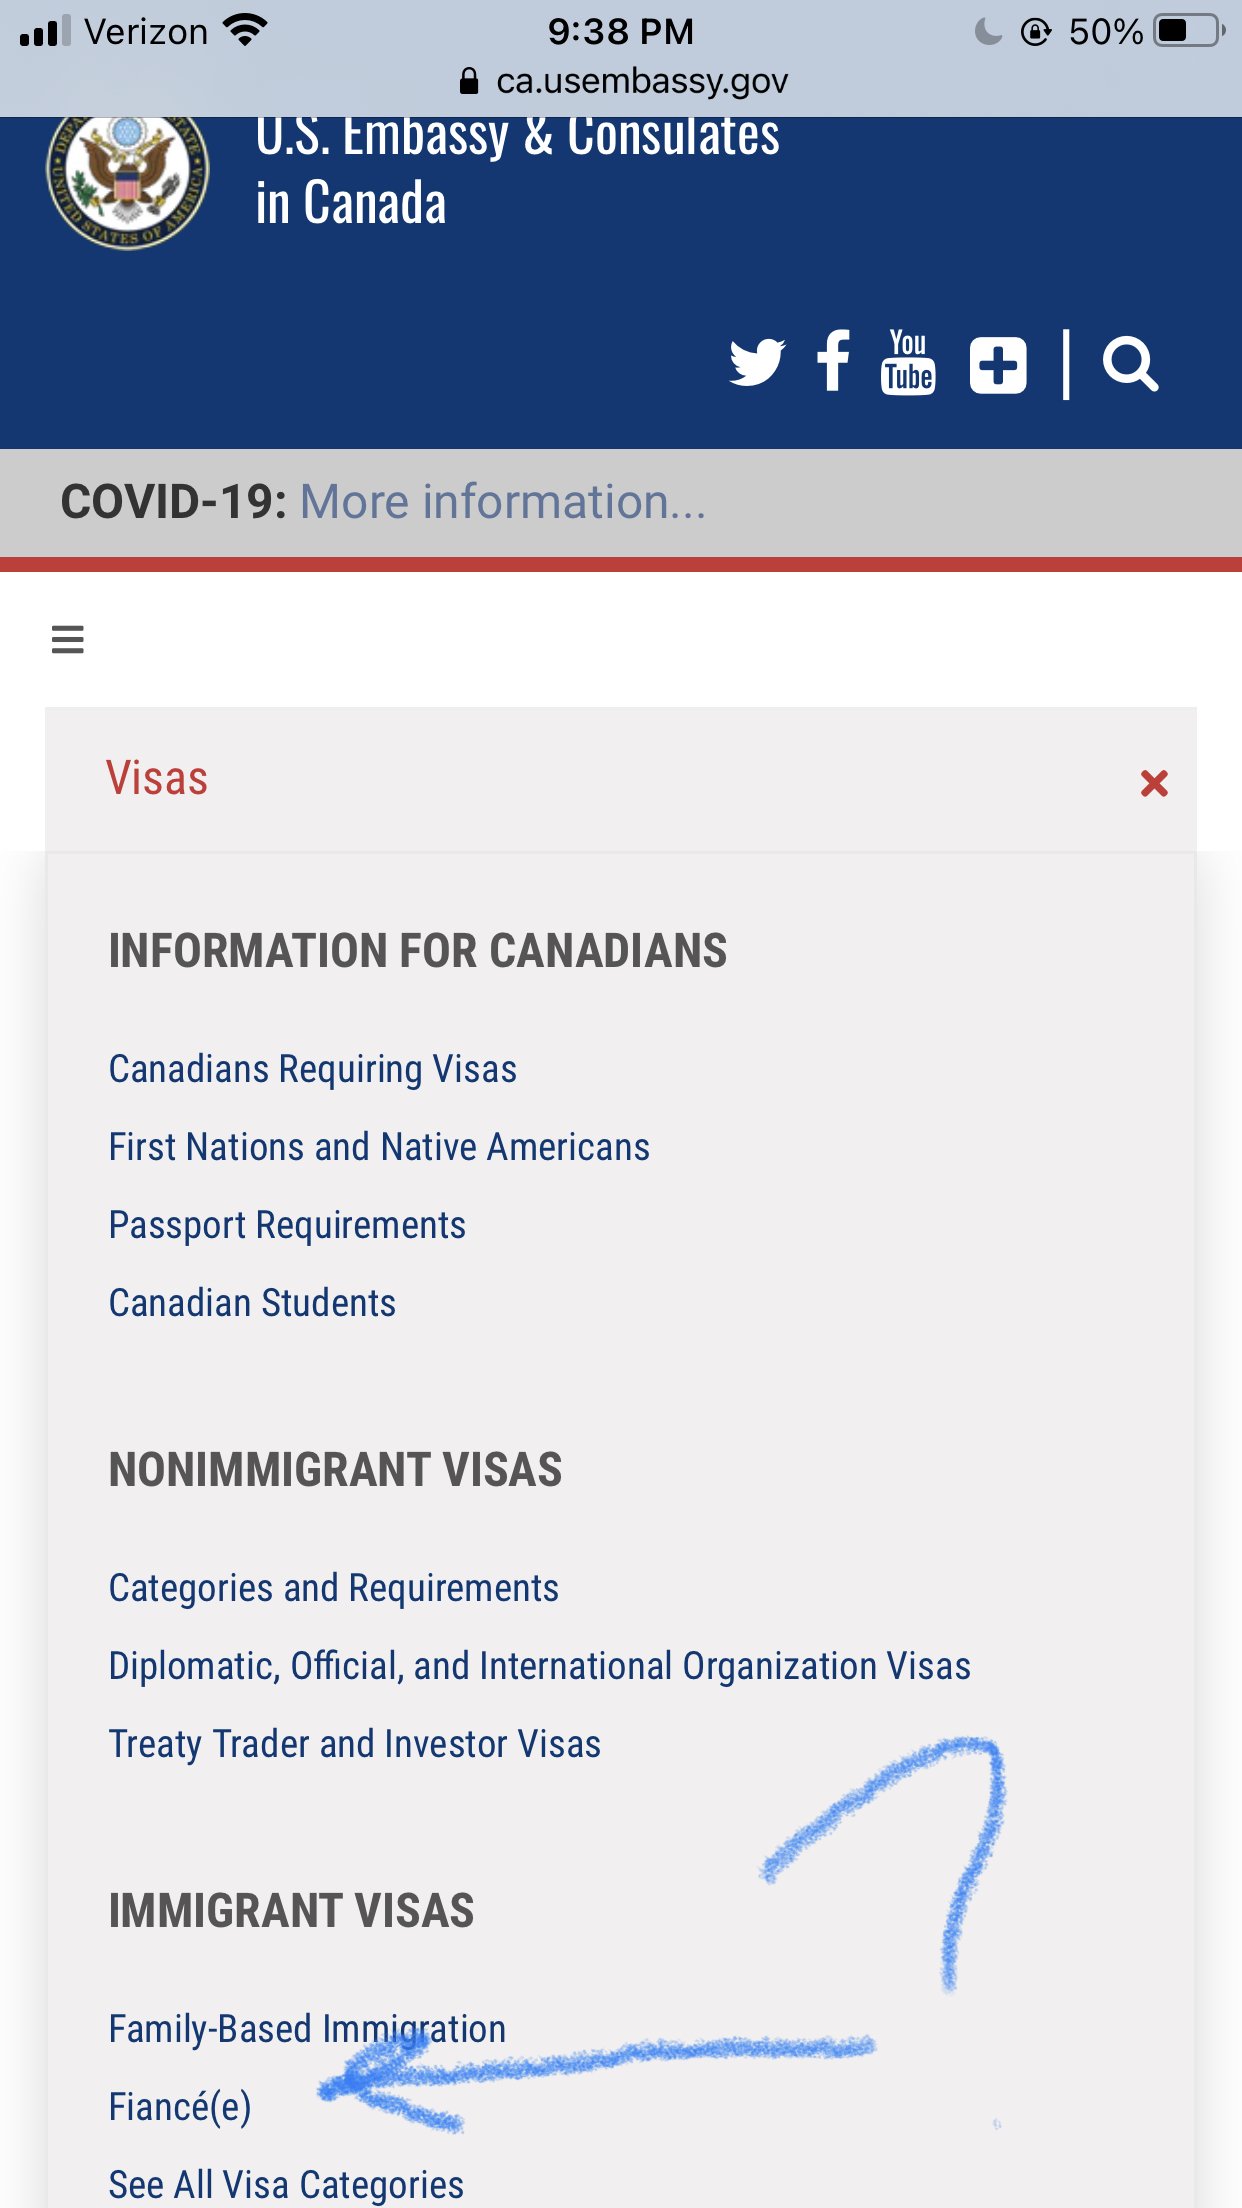Screen dimensions: 1242x2208
Task: Open Canadian Students link
Action: tap(252, 1303)
